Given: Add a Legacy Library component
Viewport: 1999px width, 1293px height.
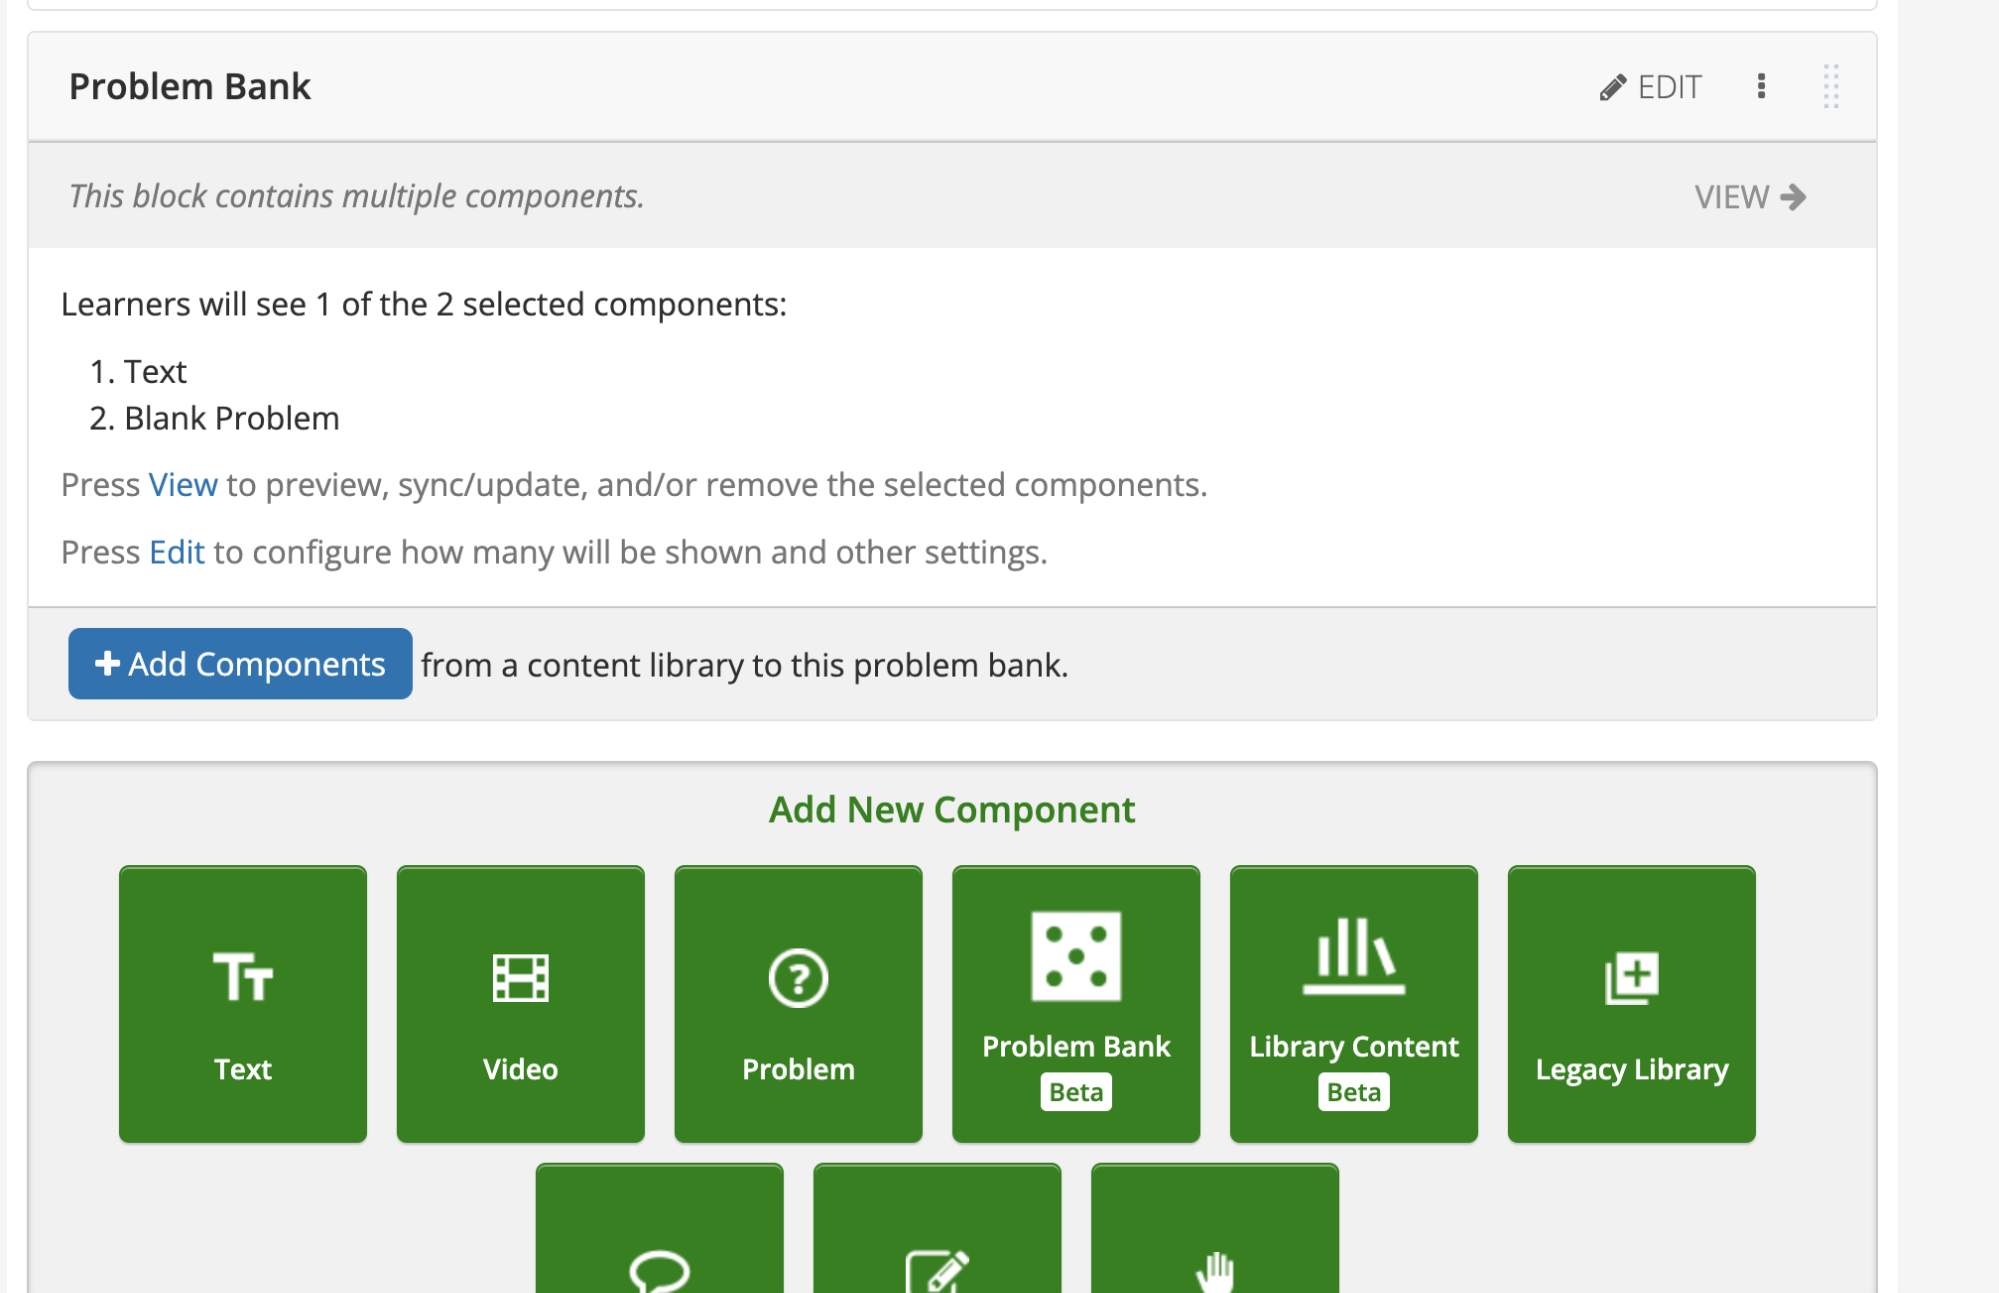Looking at the screenshot, I should (x=1630, y=1003).
